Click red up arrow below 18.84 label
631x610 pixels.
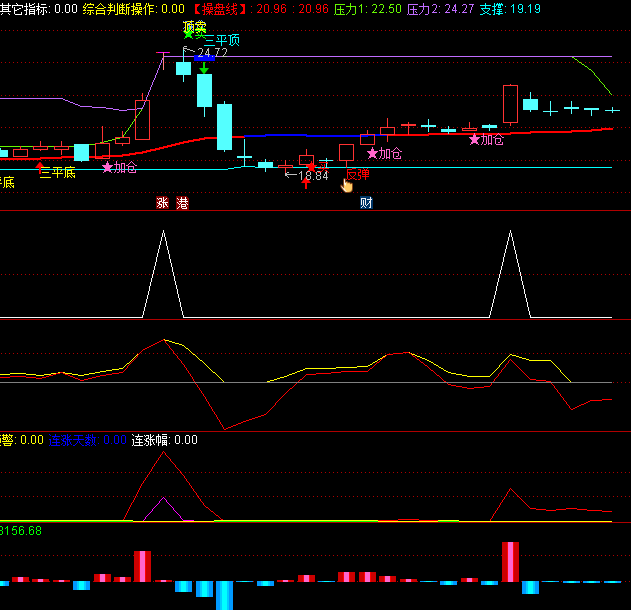coord(306,183)
